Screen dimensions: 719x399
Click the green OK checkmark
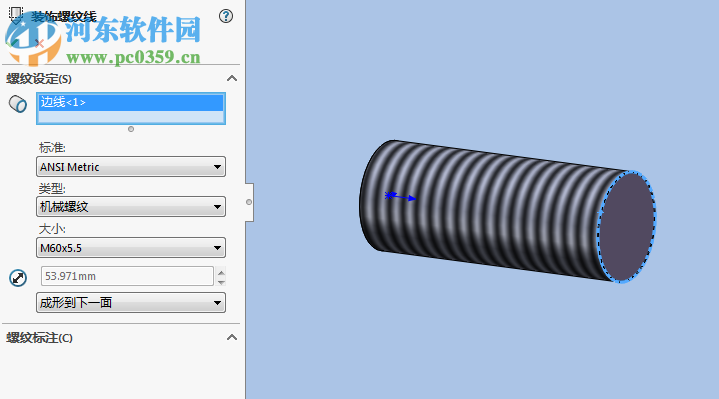[12, 44]
